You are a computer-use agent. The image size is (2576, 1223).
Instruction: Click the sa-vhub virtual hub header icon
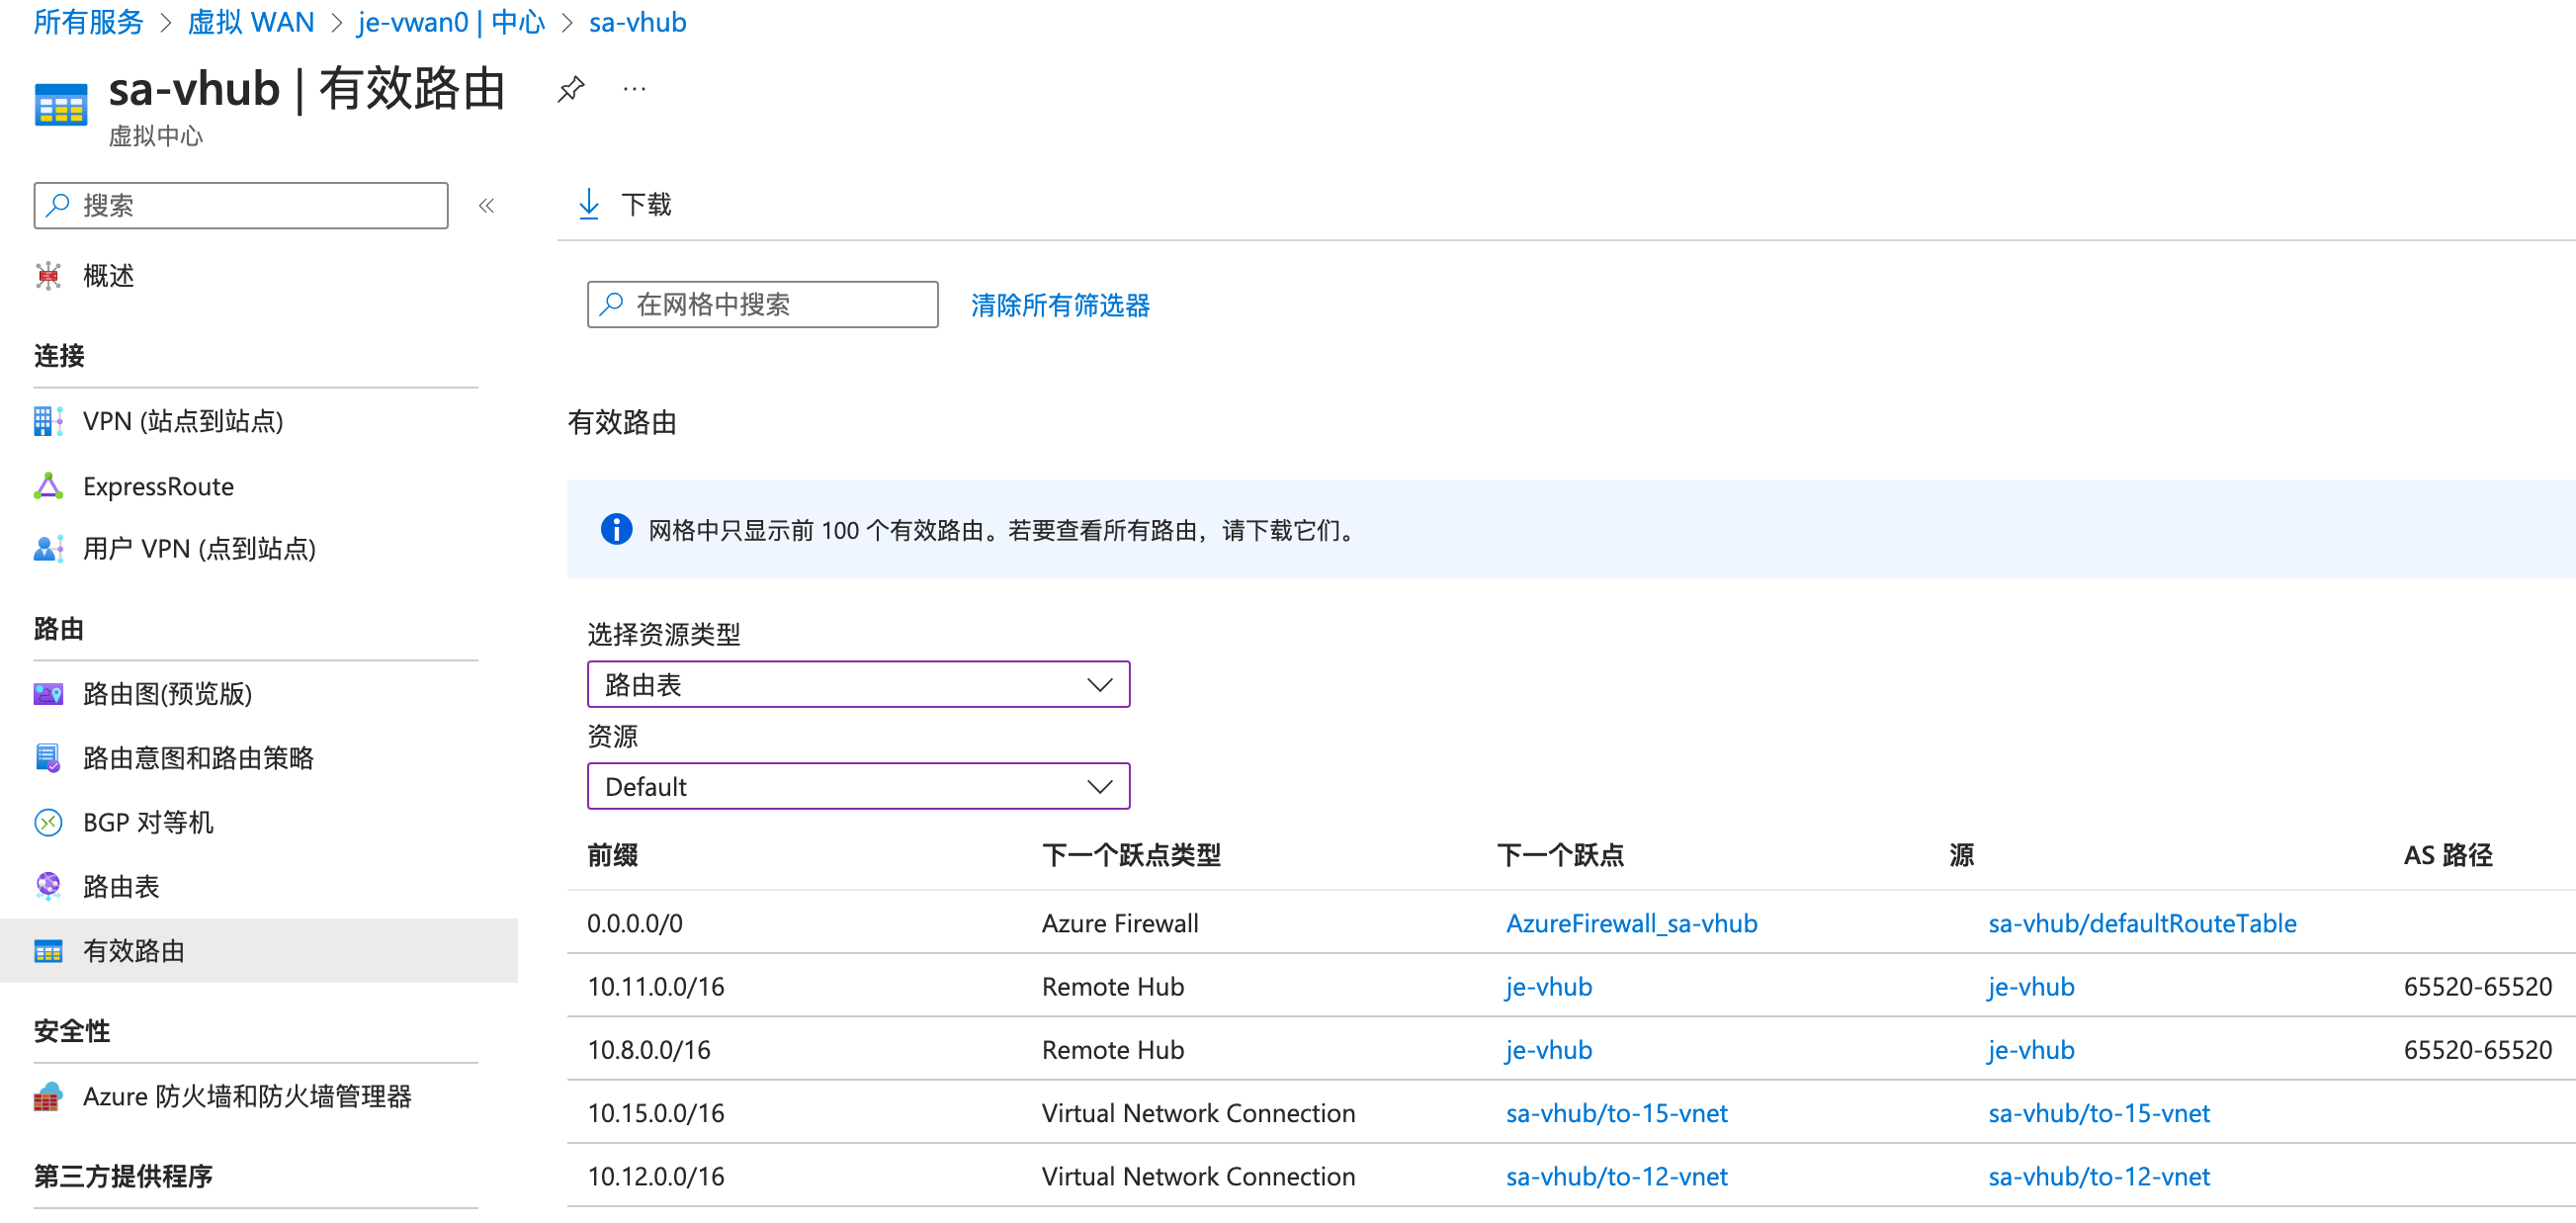61,105
